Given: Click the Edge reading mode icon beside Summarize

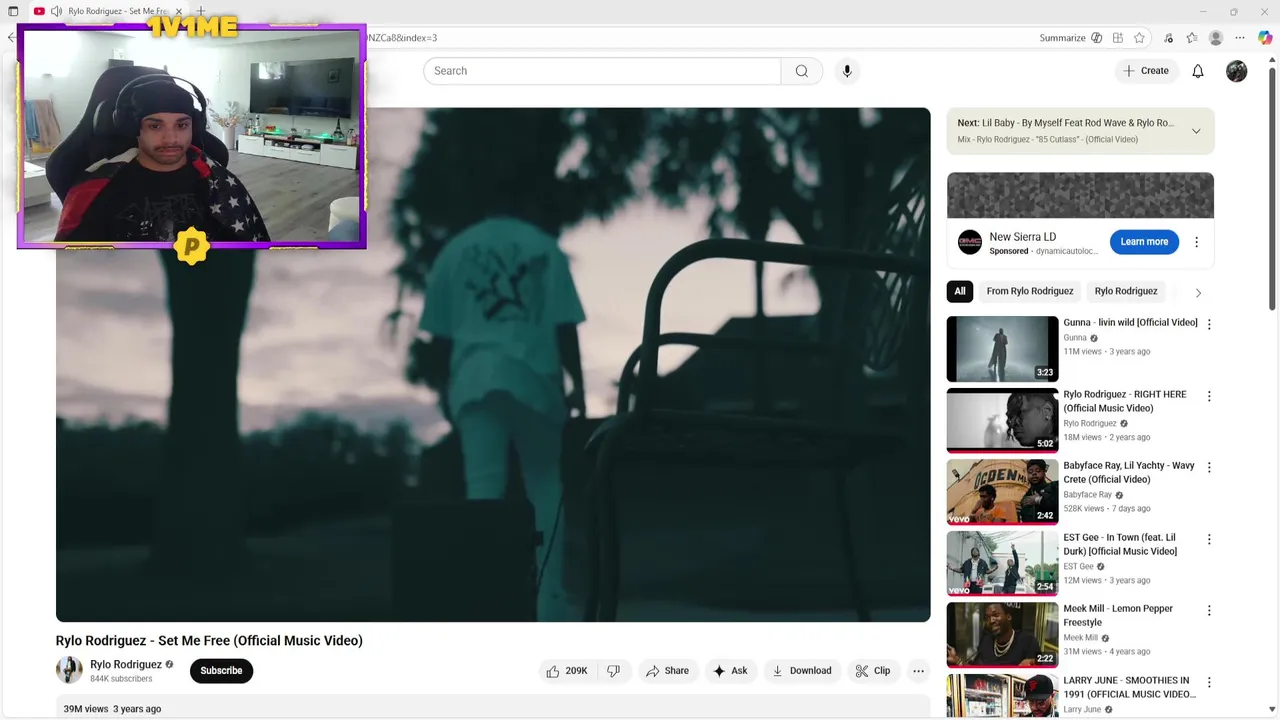Looking at the screenshot, I should (x=1097, y=38).
